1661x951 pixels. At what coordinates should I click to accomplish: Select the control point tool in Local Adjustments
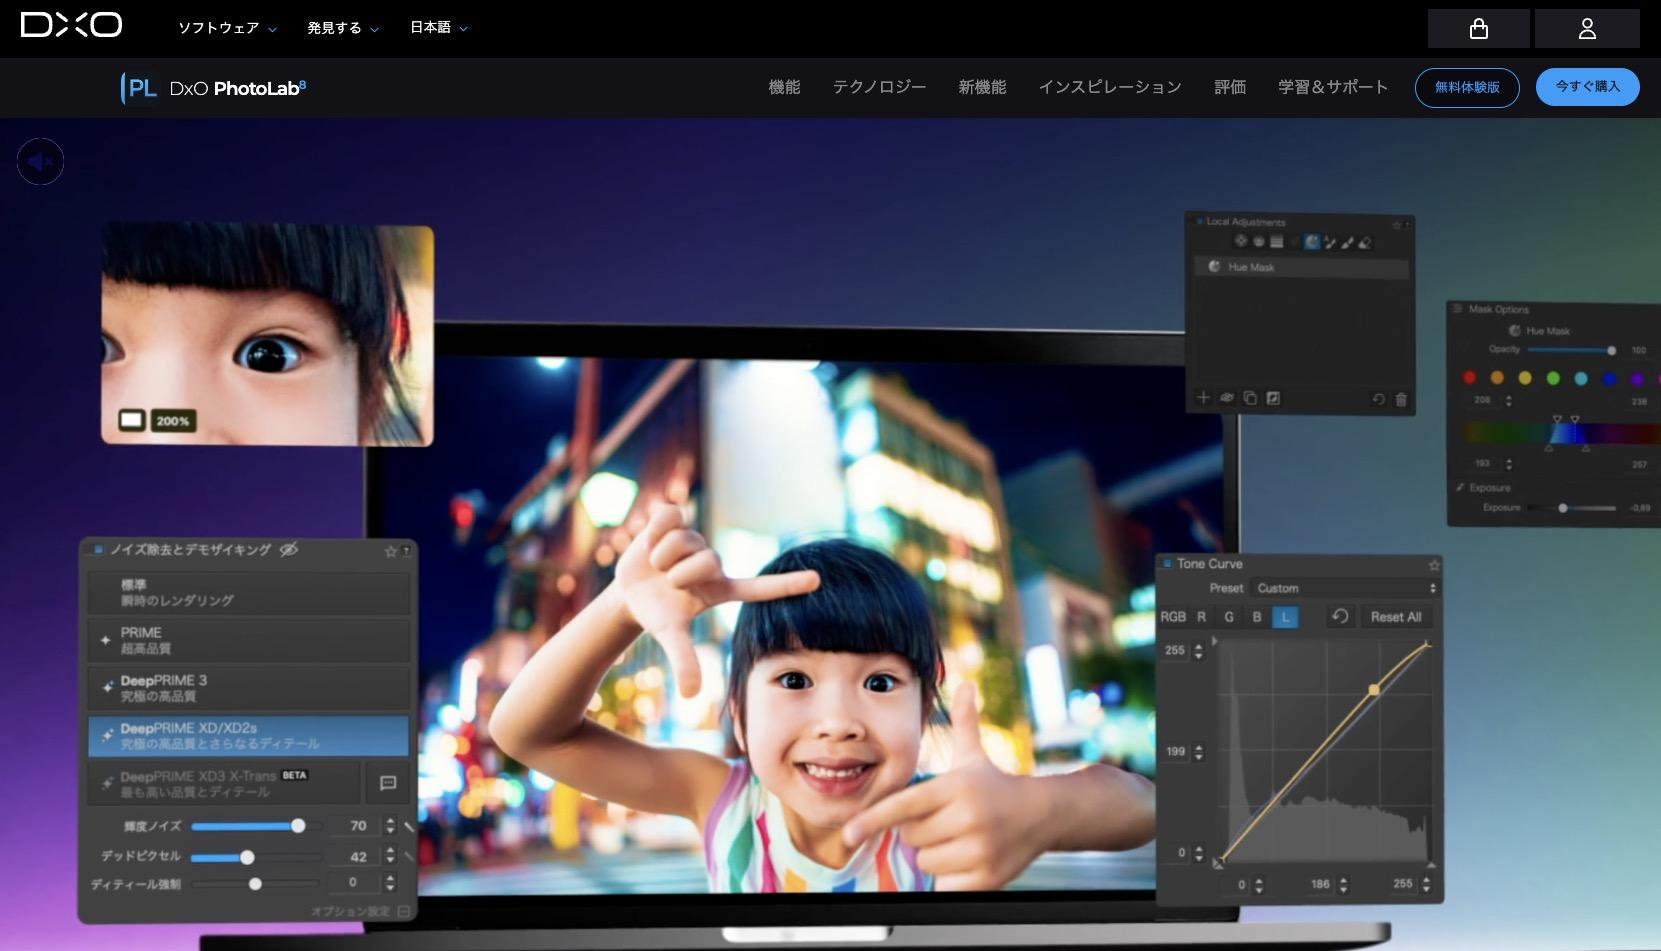pos(1241,241)
